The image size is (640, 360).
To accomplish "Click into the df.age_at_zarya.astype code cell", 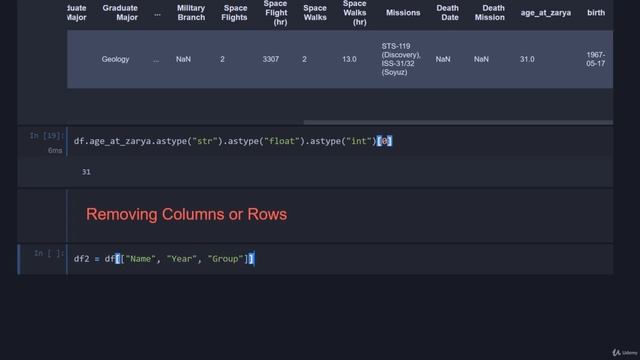I will point(340,141).
